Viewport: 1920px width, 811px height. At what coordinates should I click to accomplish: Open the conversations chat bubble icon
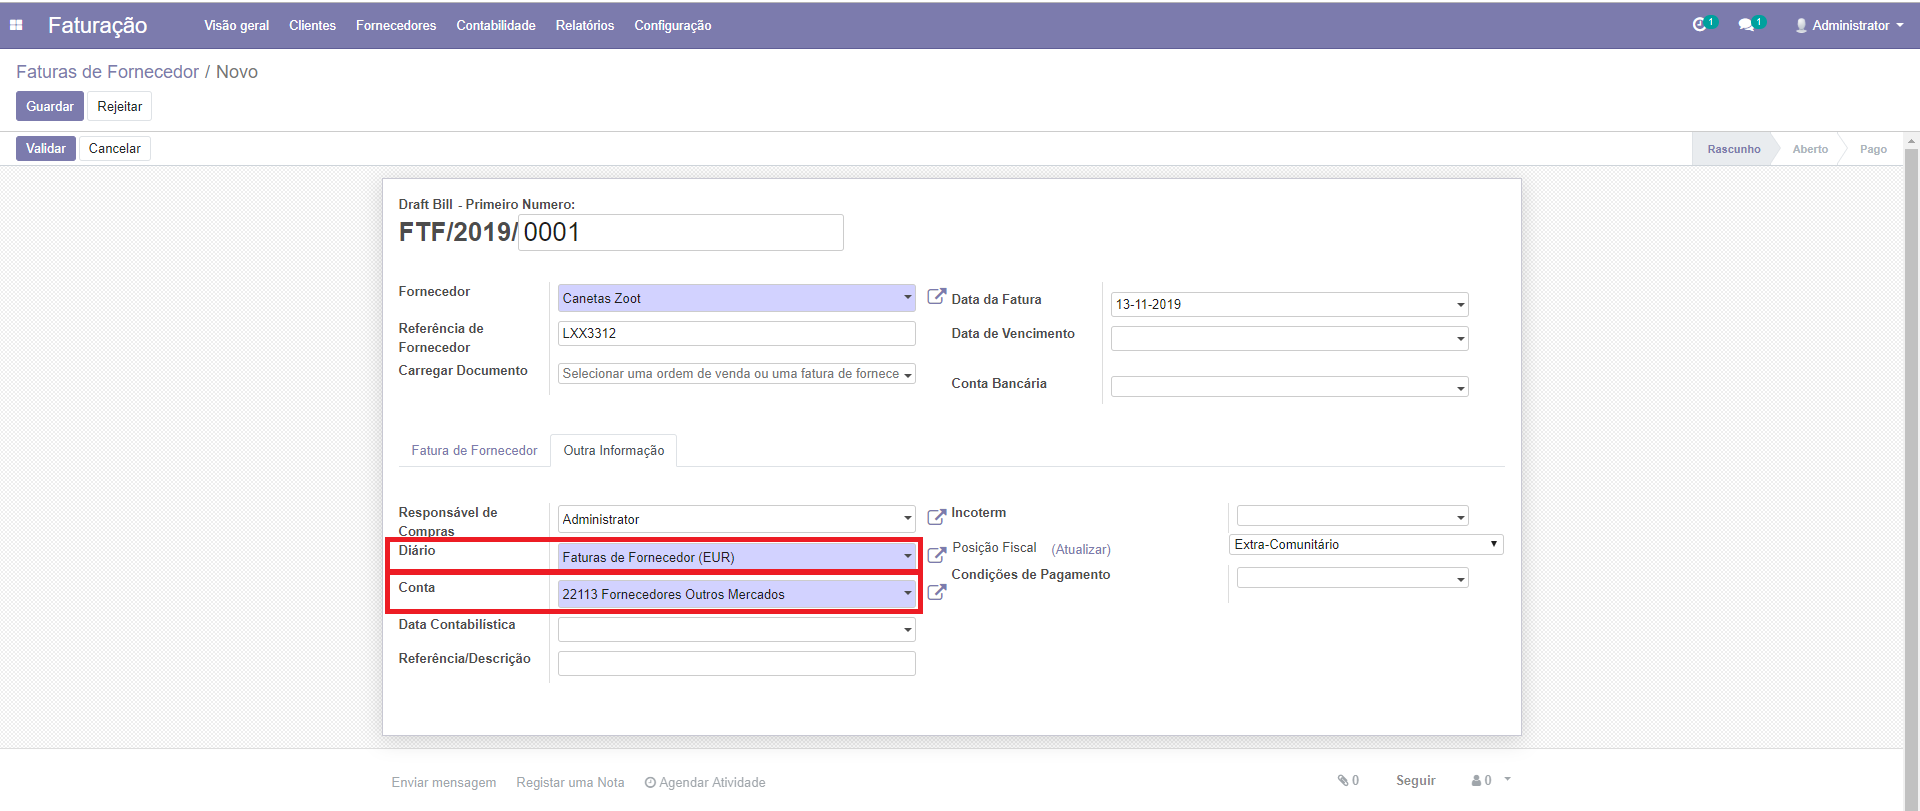[x=1748, y=25]
